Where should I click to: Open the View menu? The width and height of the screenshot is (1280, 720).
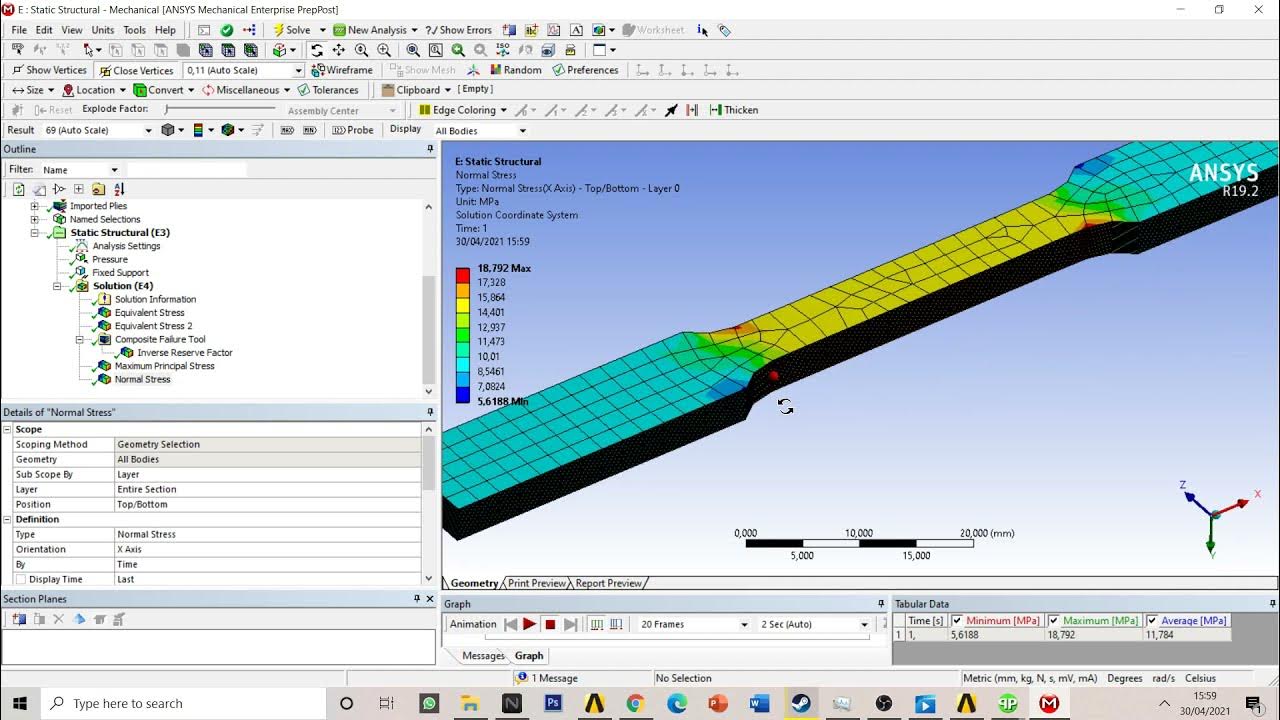[x=72, y=30]
